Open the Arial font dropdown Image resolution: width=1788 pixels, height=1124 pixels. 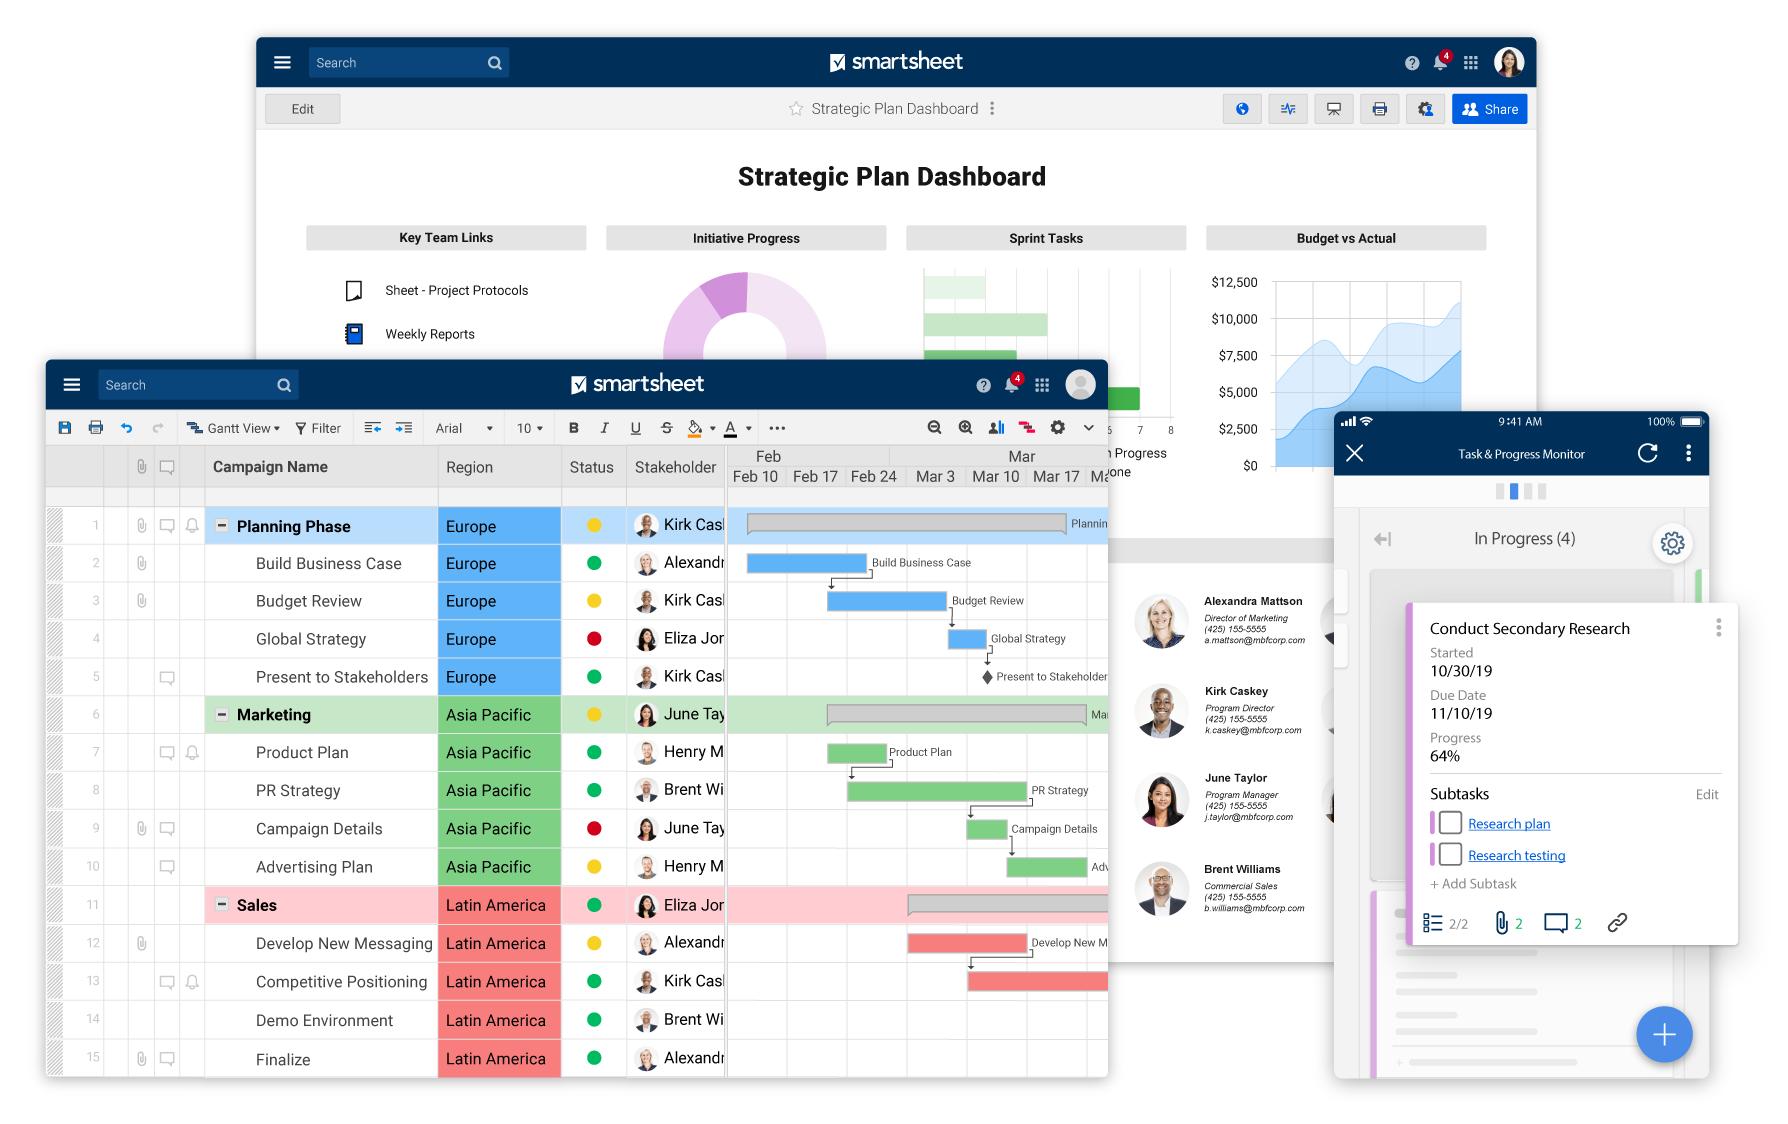click(464, 428)
